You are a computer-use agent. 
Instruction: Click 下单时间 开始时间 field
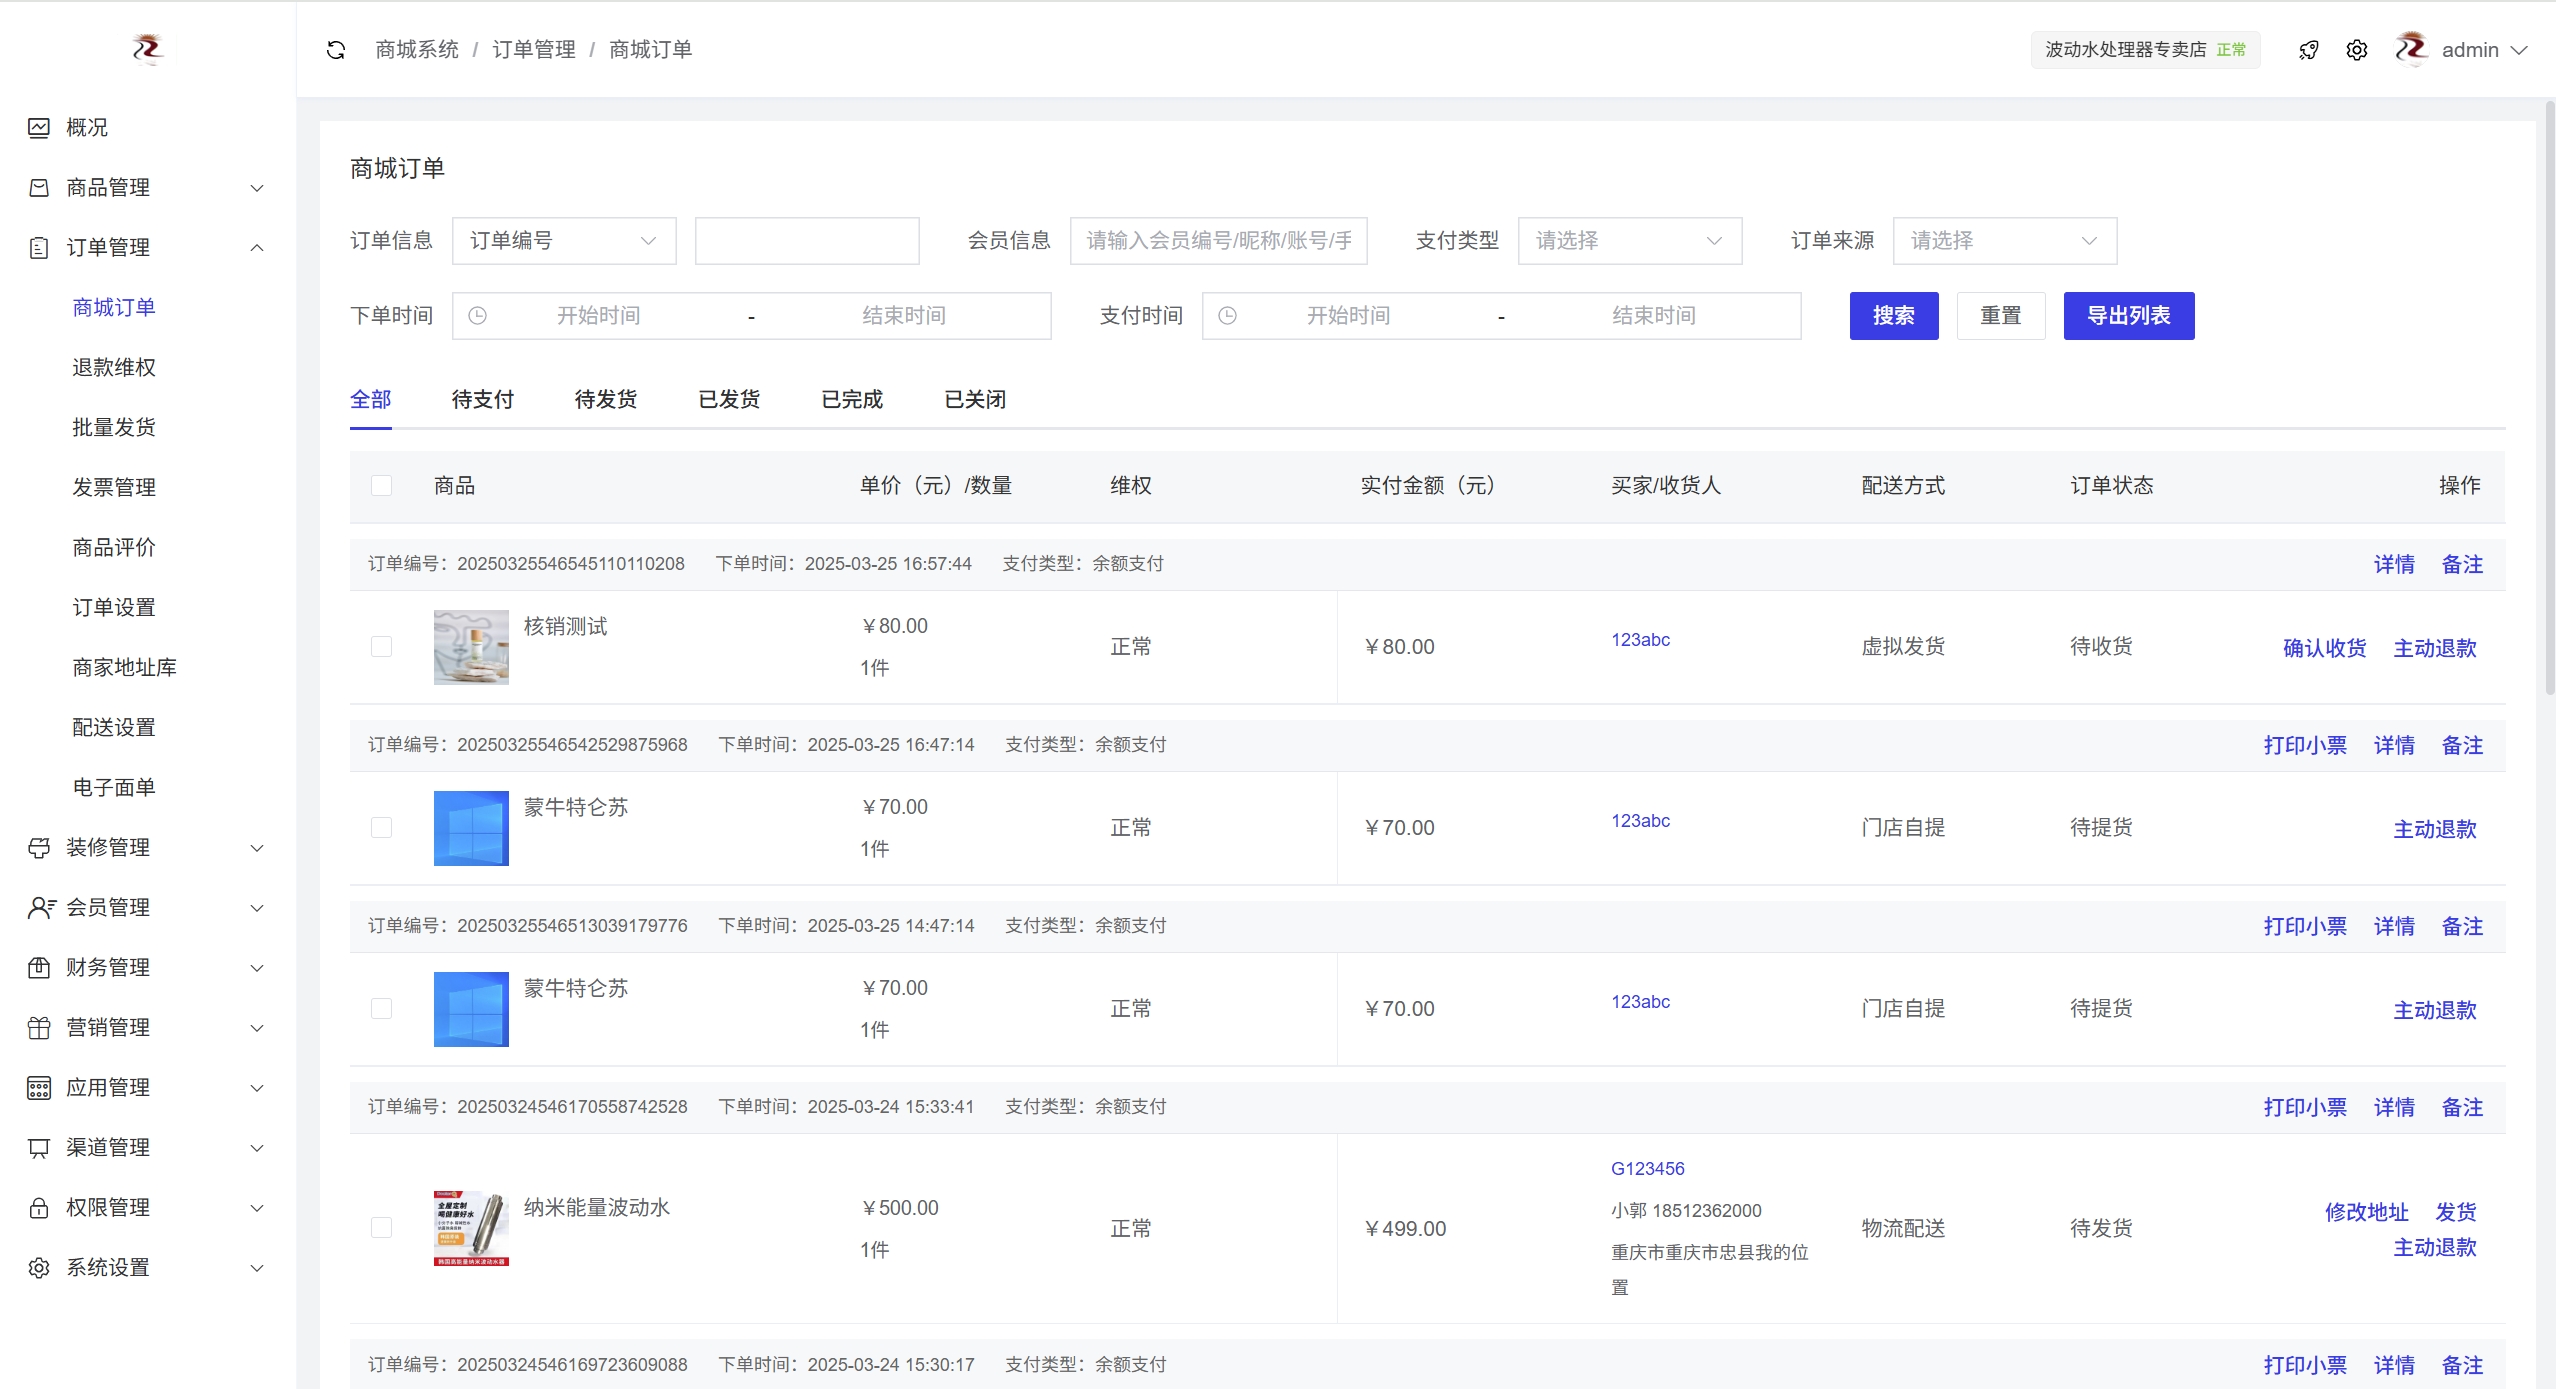(x=599, y=316)
